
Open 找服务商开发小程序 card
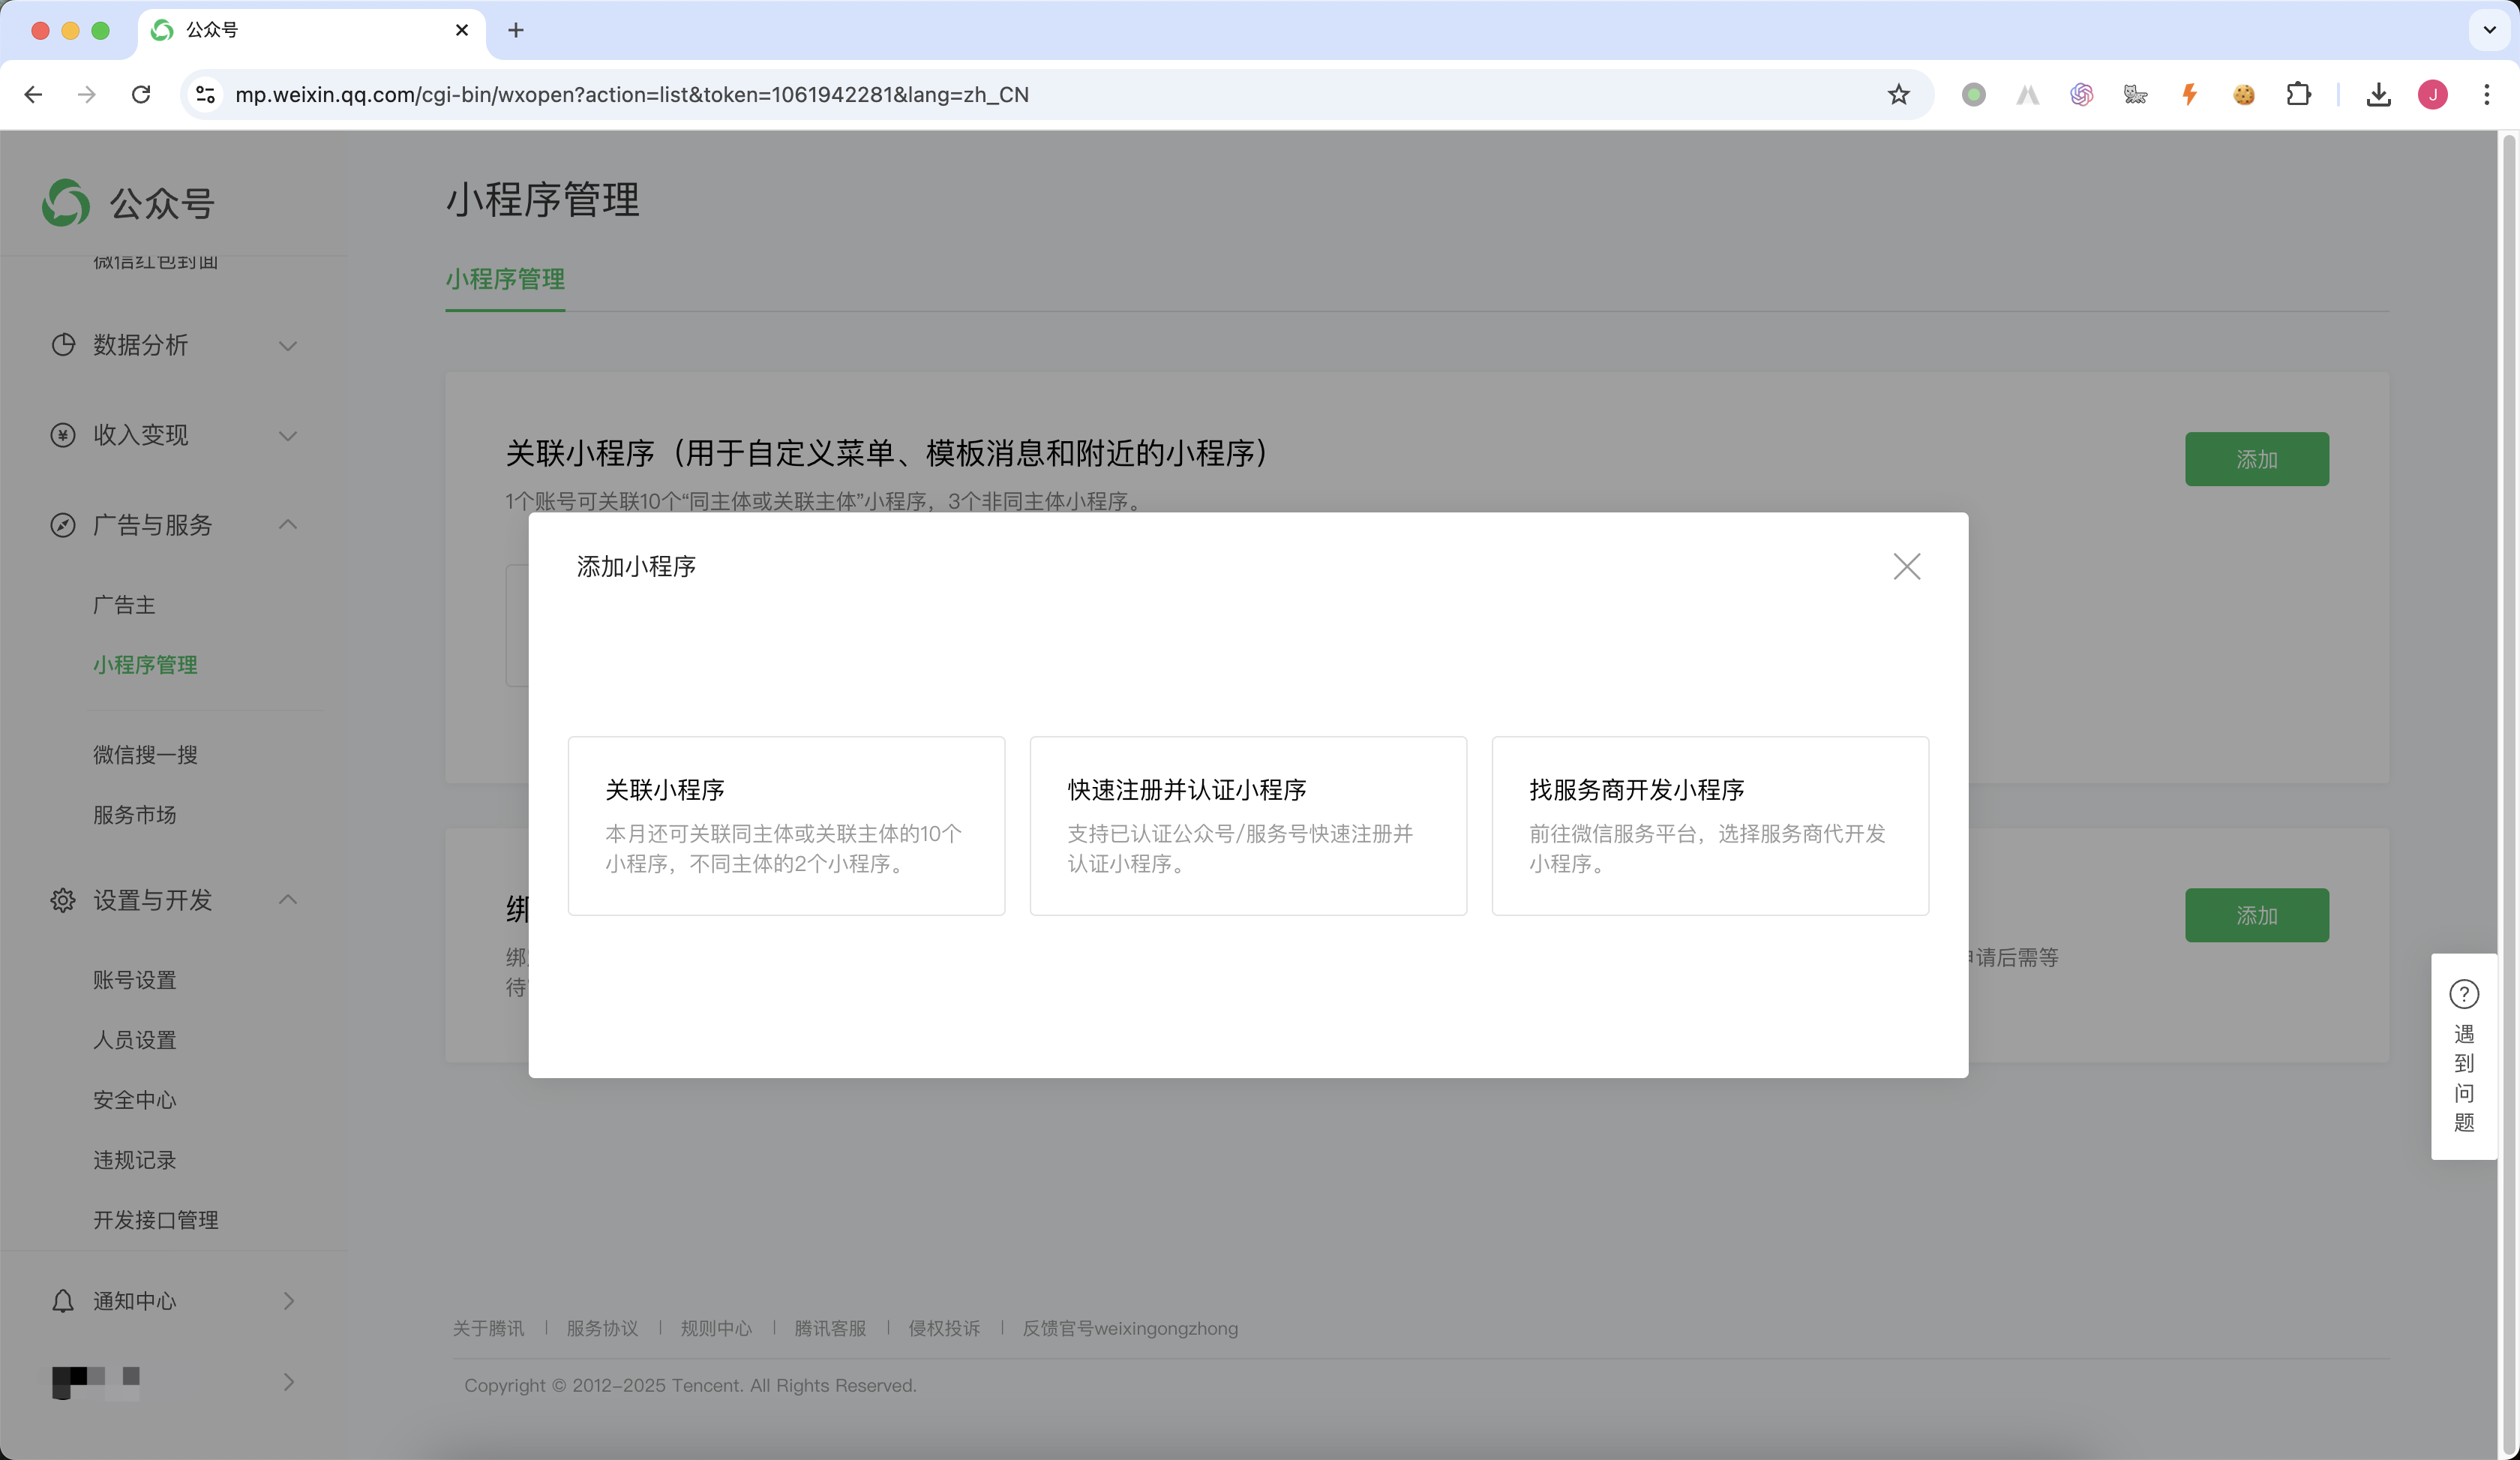pos(1710,826)
